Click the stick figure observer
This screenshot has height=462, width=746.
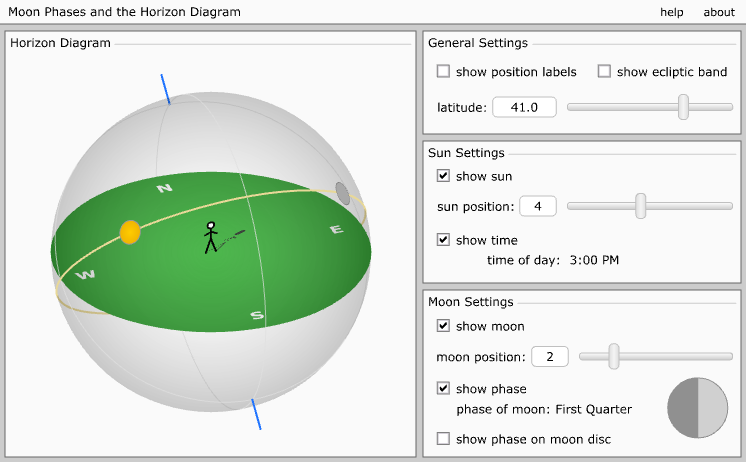210,237
